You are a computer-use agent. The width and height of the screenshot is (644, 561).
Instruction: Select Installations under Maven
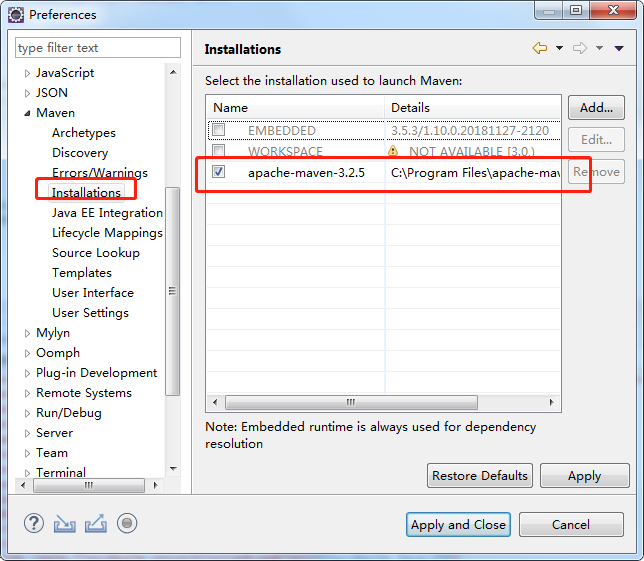pyautogui.click(x=86, y=193)
